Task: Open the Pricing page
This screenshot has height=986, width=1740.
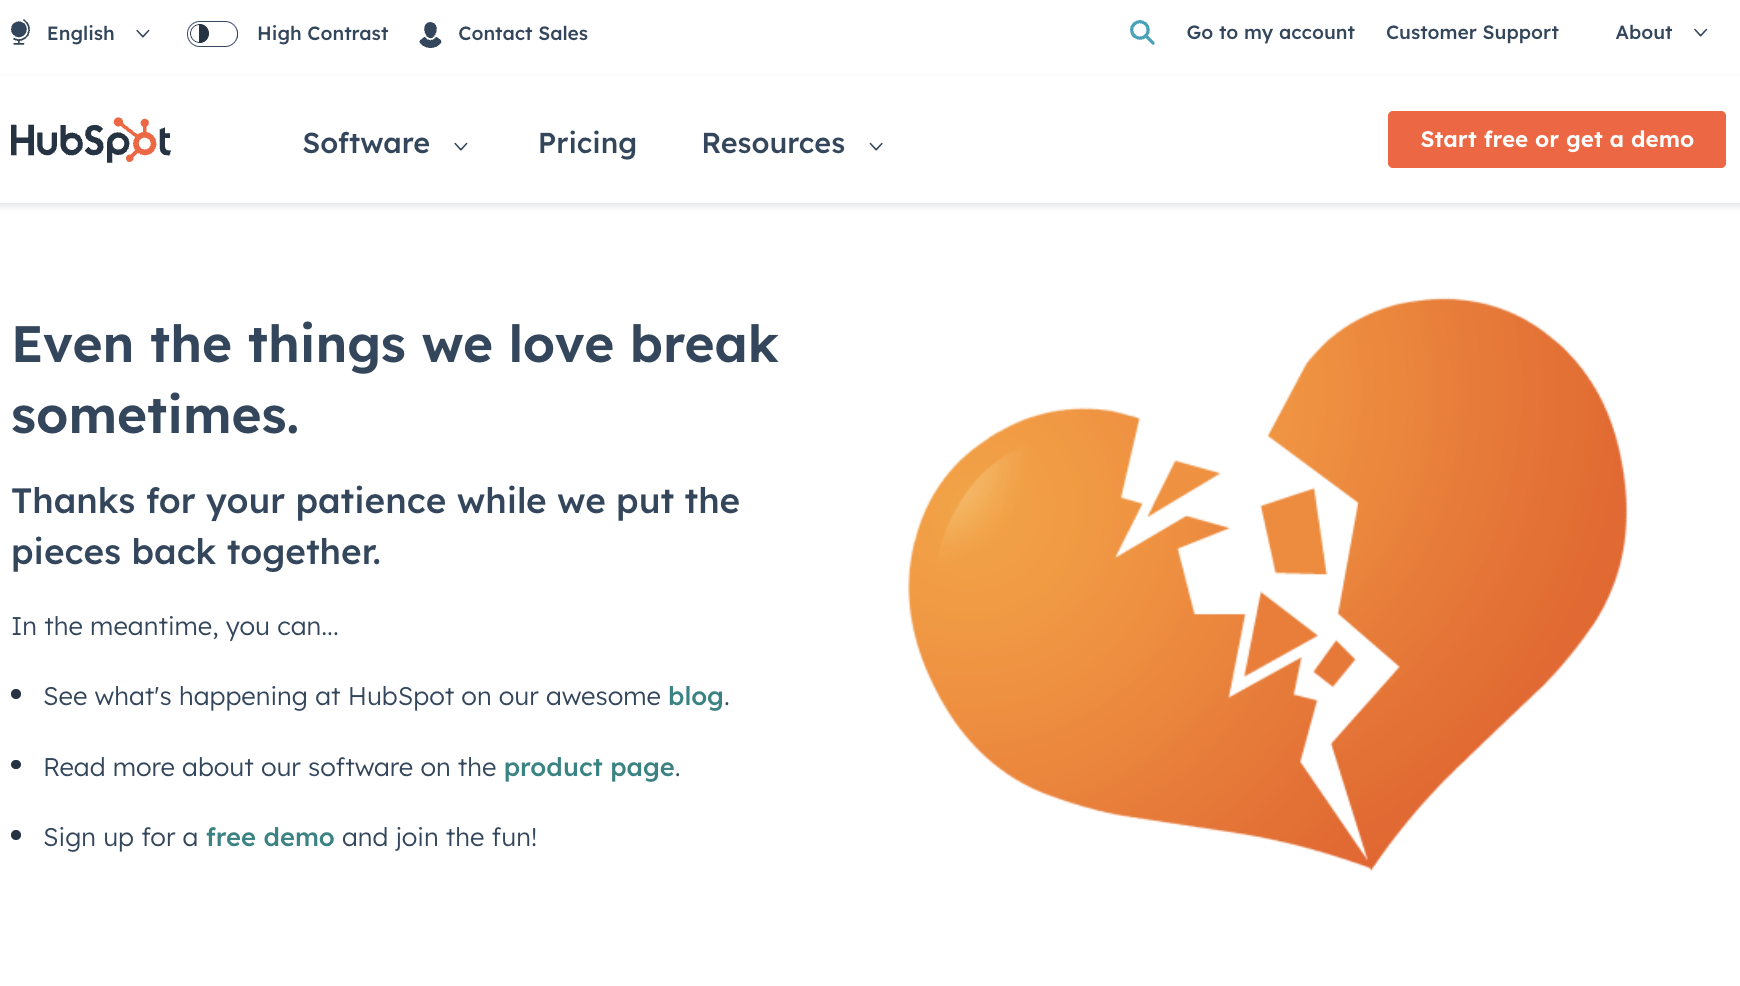Action: point(587,143)
